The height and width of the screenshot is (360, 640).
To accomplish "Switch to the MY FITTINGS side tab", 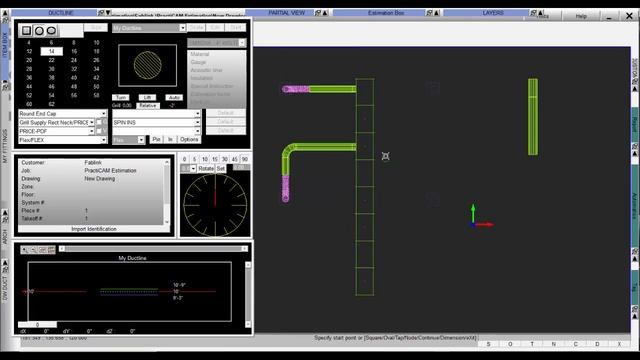I will tap(5, 146).
